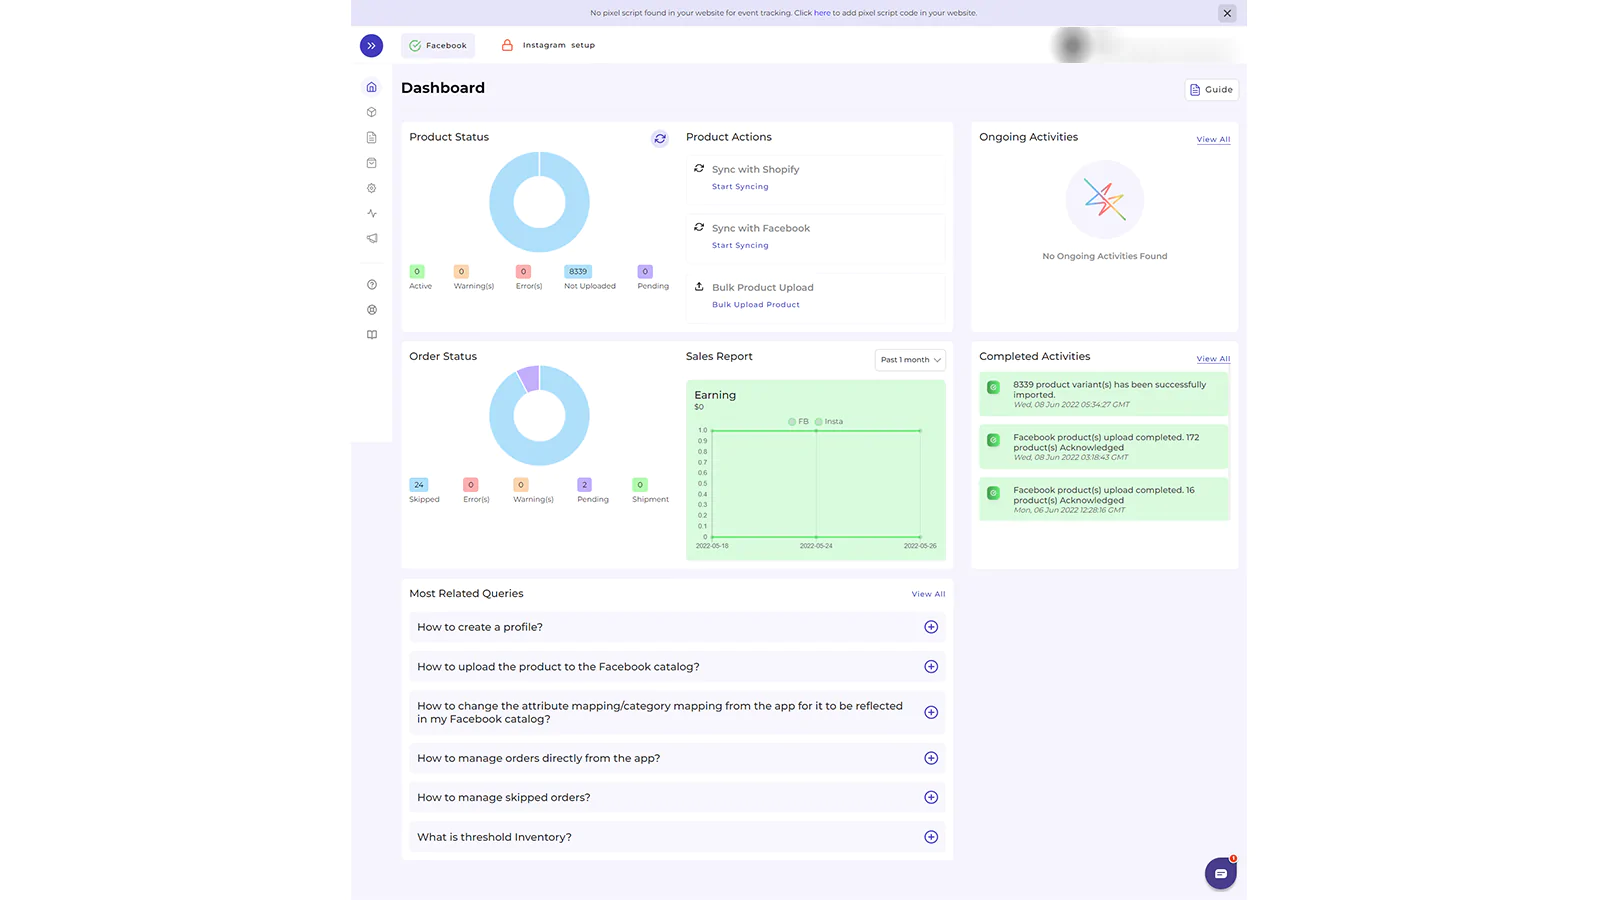The height and width of the screenshot is (900, 1600).
Task: Open the chat support bubble
Action: pos(1220,873)
